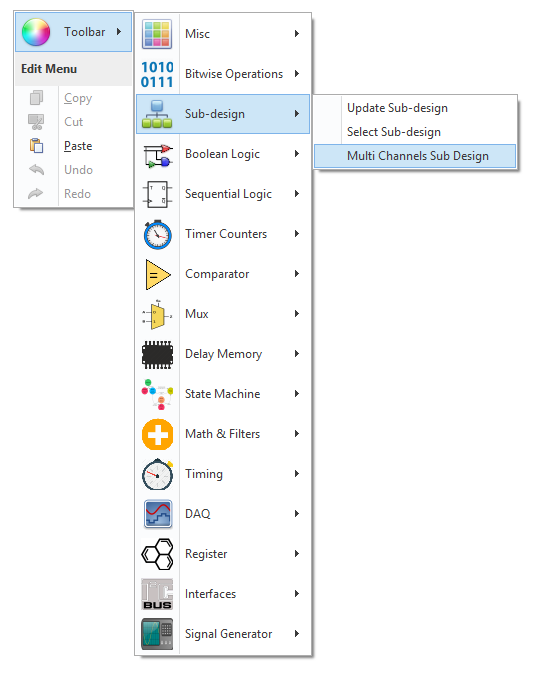Click the State Machine diagram icon

click(x=157, y=394)
